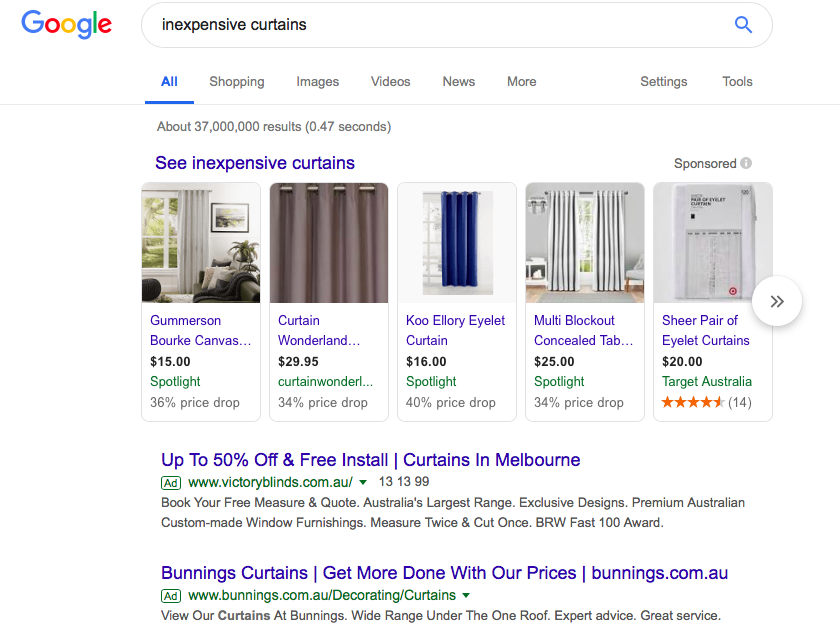Switch to the Images tab
This screenshot has height=639, width=840.
pyautogui.click(x=317, y=82)
